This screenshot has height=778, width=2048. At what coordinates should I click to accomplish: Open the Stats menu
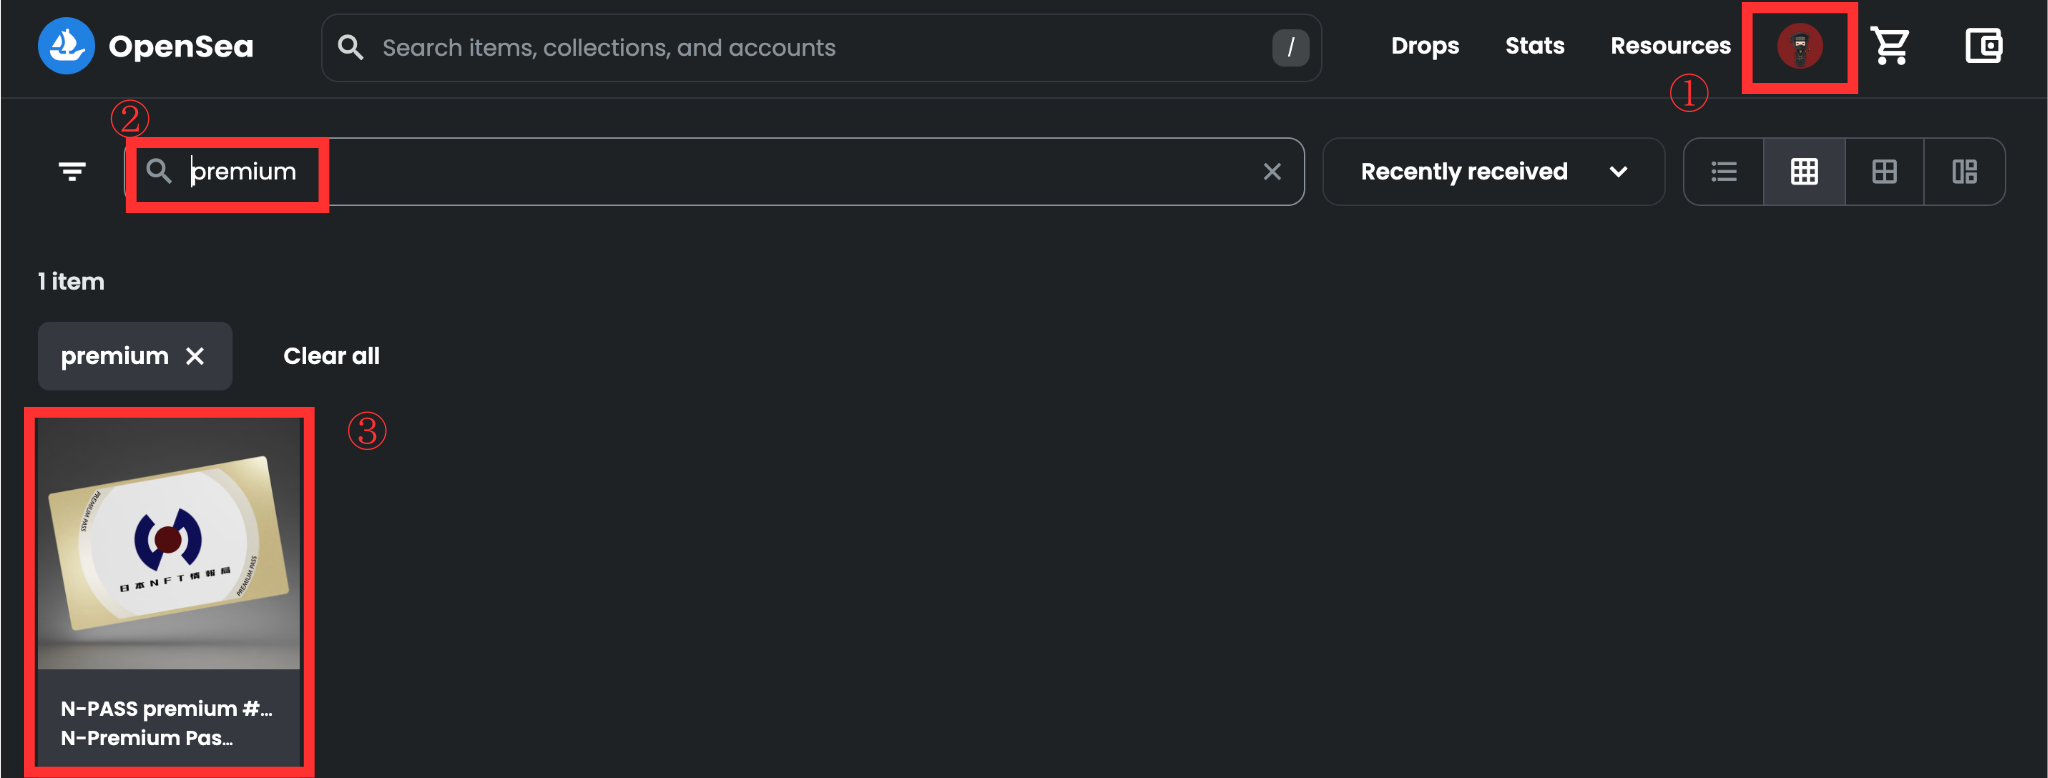coord(1535,46)
